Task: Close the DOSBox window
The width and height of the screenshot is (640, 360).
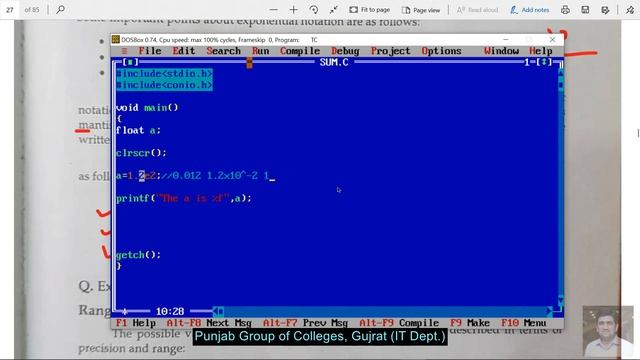Action: 552,40
